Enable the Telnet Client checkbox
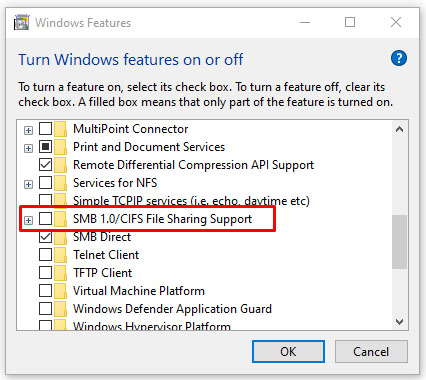 click(x=45, y=255)
